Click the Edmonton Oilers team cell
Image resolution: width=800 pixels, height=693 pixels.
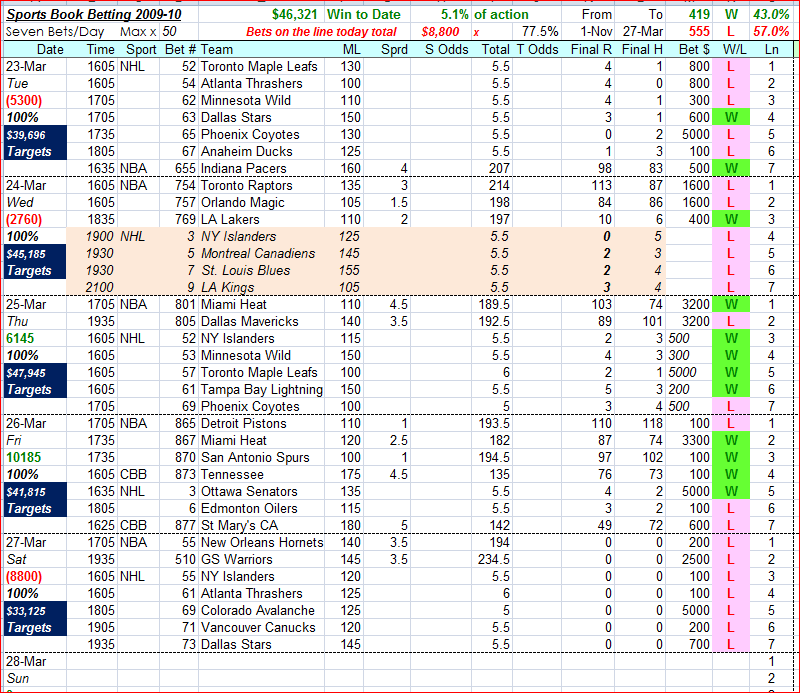pos(261,508)
